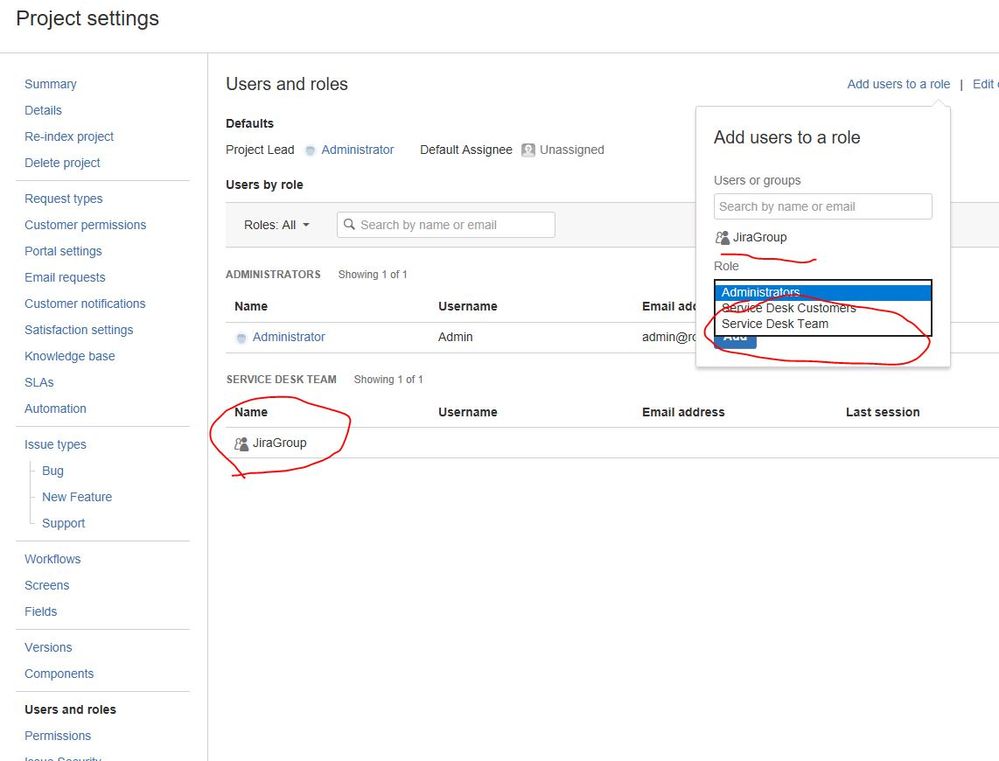Image resolution: width=999 pixels, height=761 pixels.
Task: Click the Unassigned default assignee text
Action: click(572, 150)
